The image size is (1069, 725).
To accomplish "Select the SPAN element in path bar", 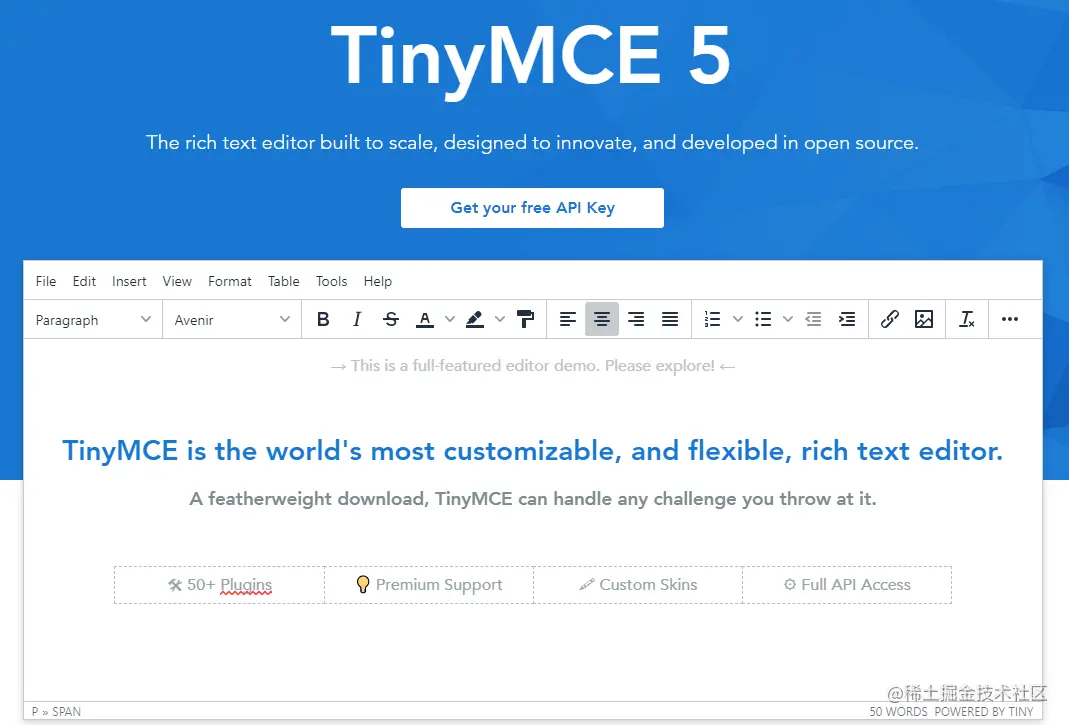I will click(66, 711).
